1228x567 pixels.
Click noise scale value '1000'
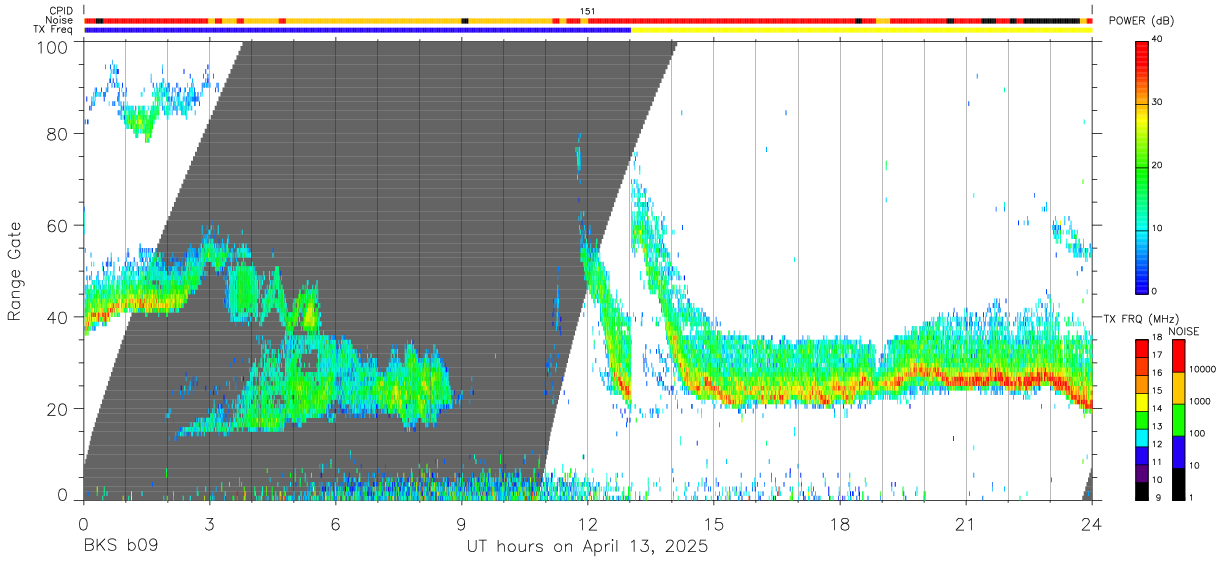click(1198, 402)
